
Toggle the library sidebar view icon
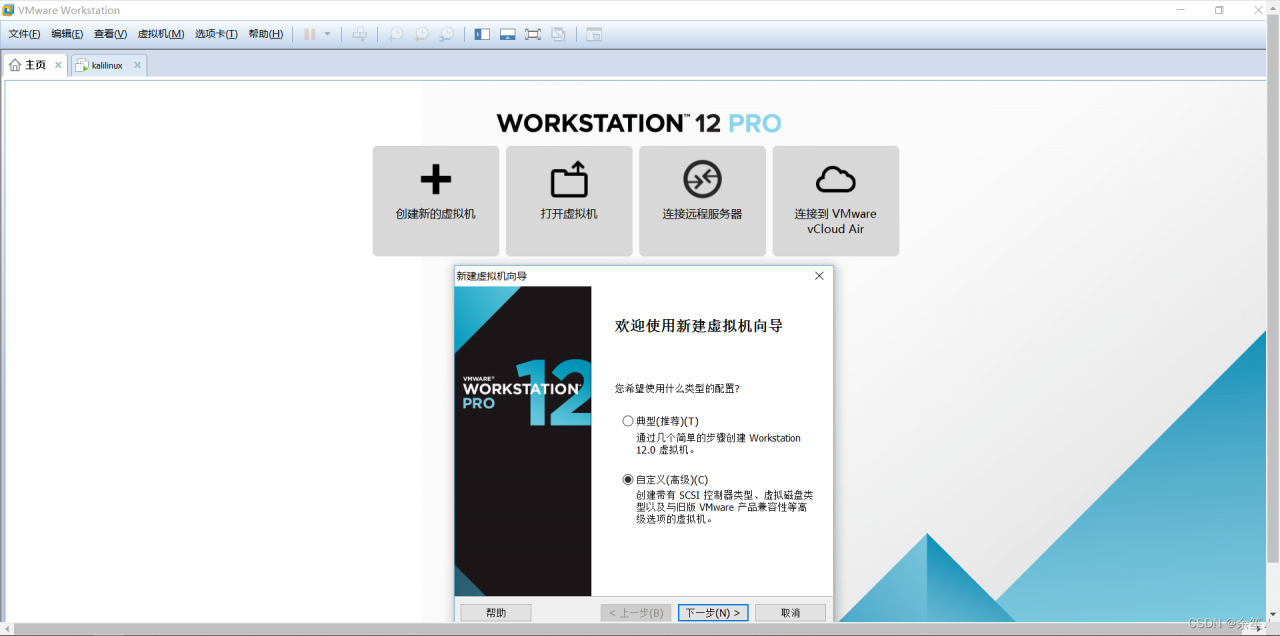click(482, 34)
